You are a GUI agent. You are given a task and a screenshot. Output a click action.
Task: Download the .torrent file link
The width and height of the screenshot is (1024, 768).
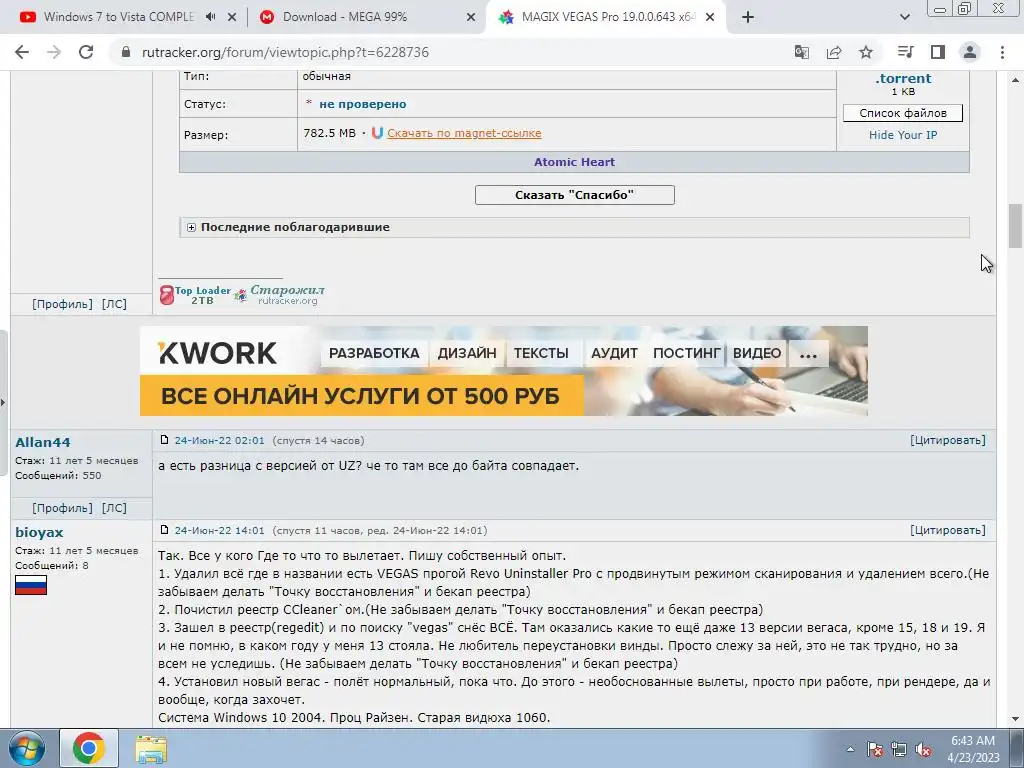tap(903, 78)
